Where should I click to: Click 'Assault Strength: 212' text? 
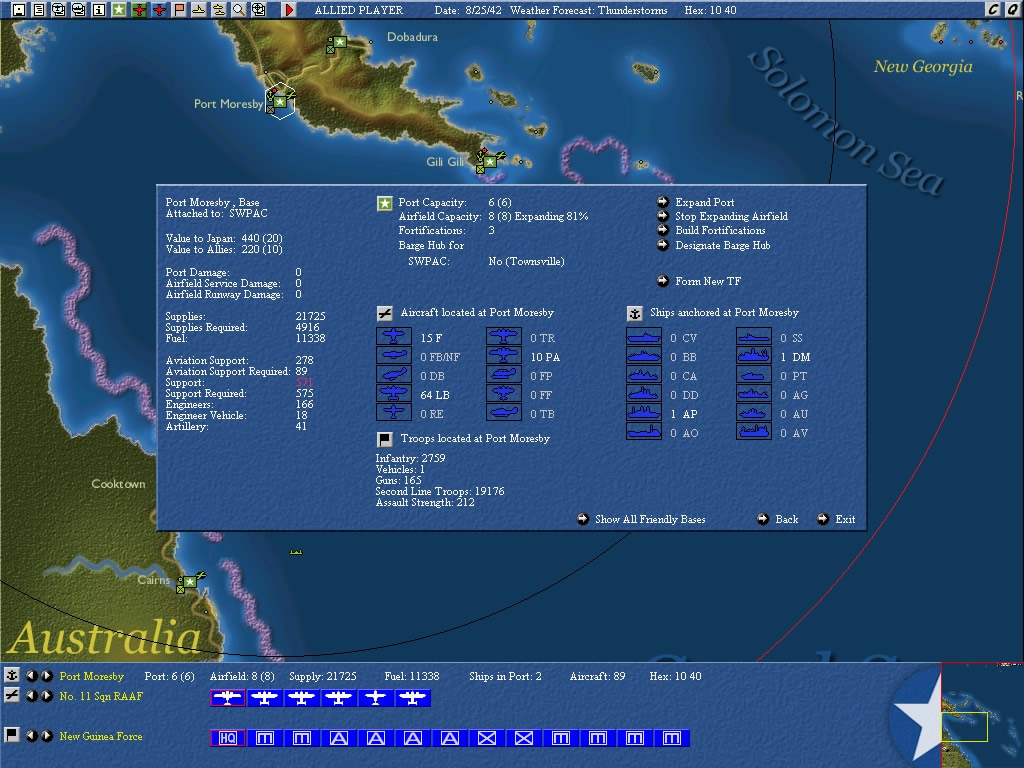[x=425, y=502]
